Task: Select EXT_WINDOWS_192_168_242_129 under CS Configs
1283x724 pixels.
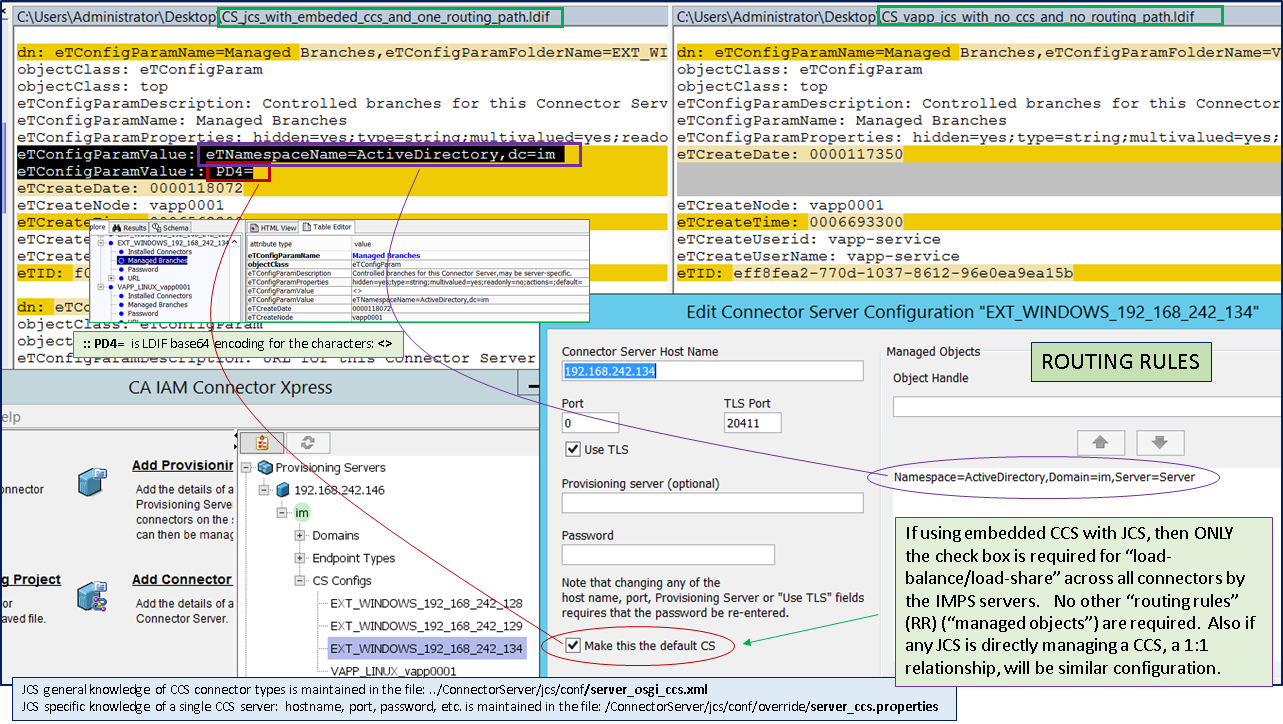Action: pyautogui.click(x=427, y=625)
